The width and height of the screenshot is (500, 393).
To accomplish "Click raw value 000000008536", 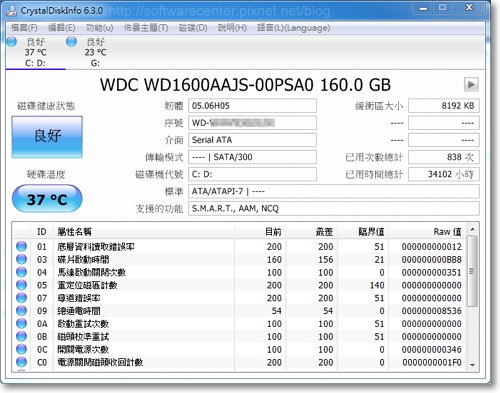I will [431, 311].
